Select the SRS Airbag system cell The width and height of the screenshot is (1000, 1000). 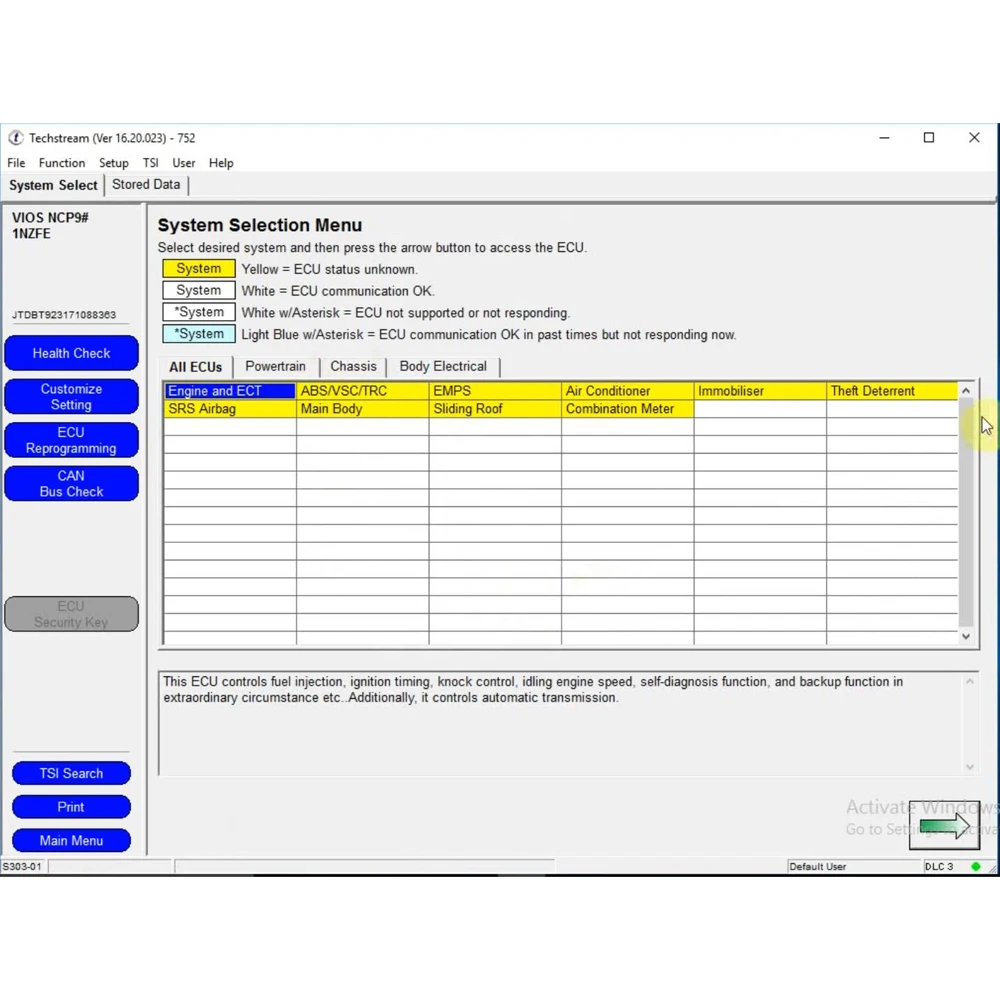click(230, 409)
